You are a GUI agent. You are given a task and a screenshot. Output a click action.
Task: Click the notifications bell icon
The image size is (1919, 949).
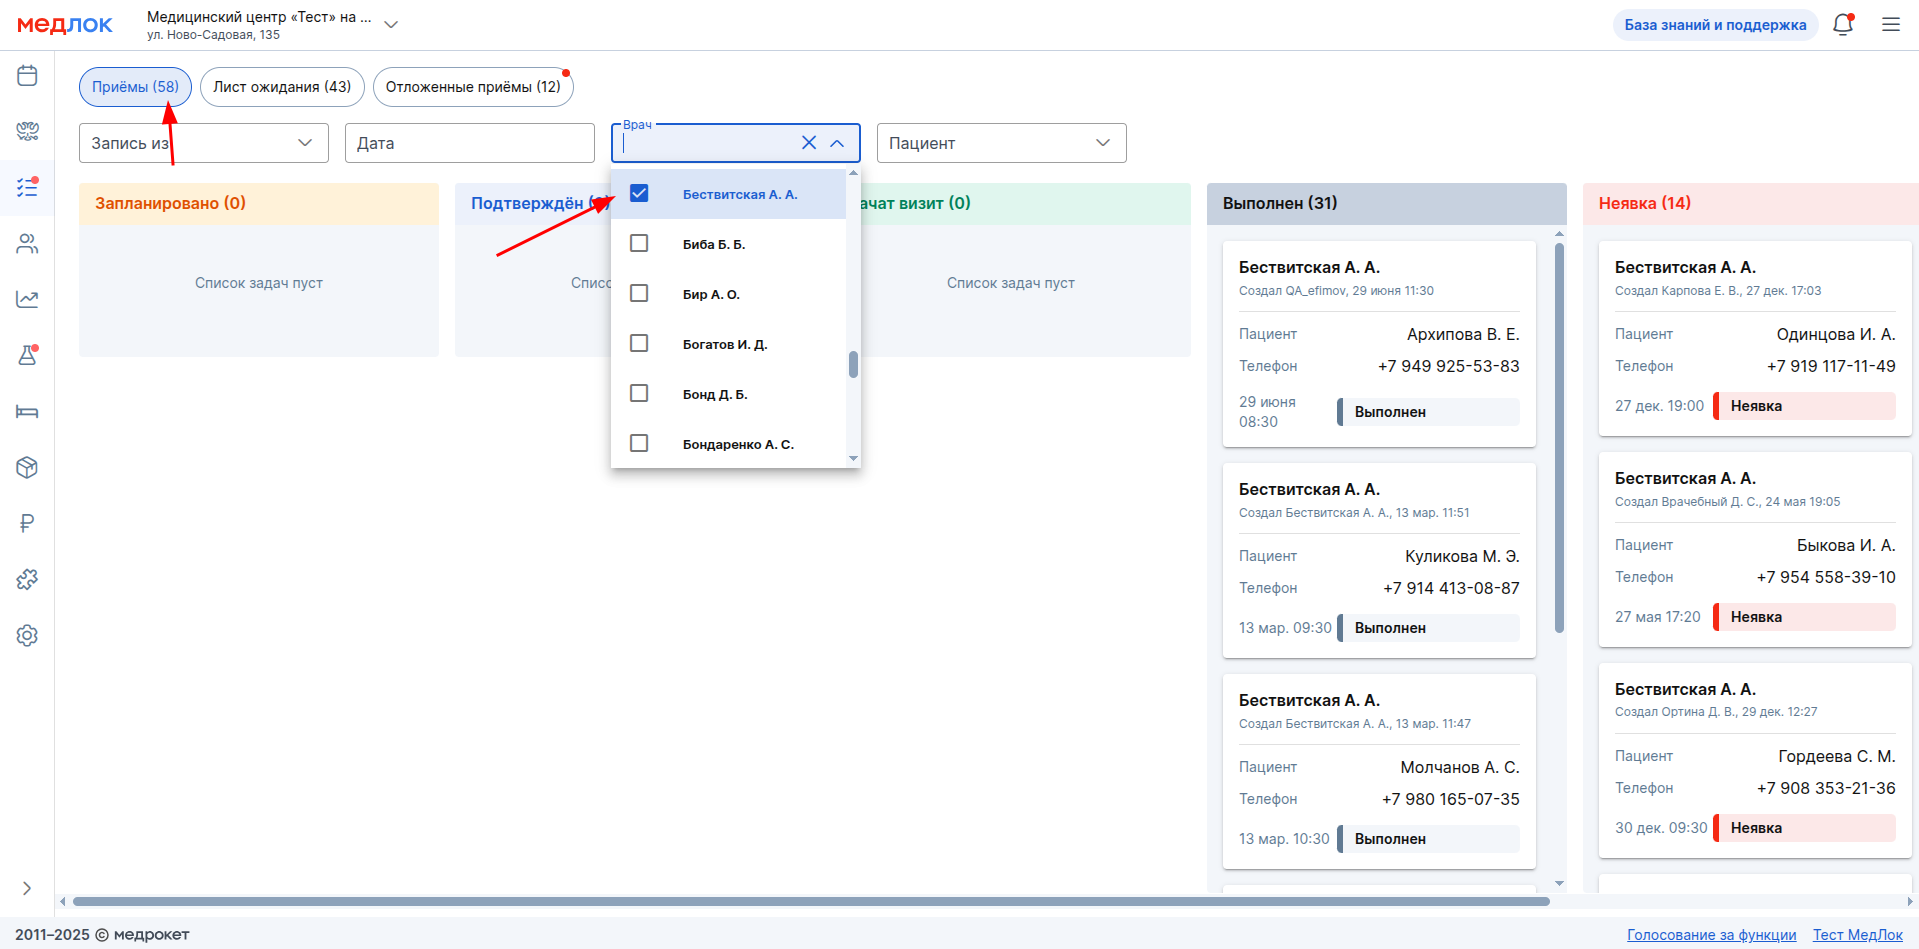click(1842, 25)
